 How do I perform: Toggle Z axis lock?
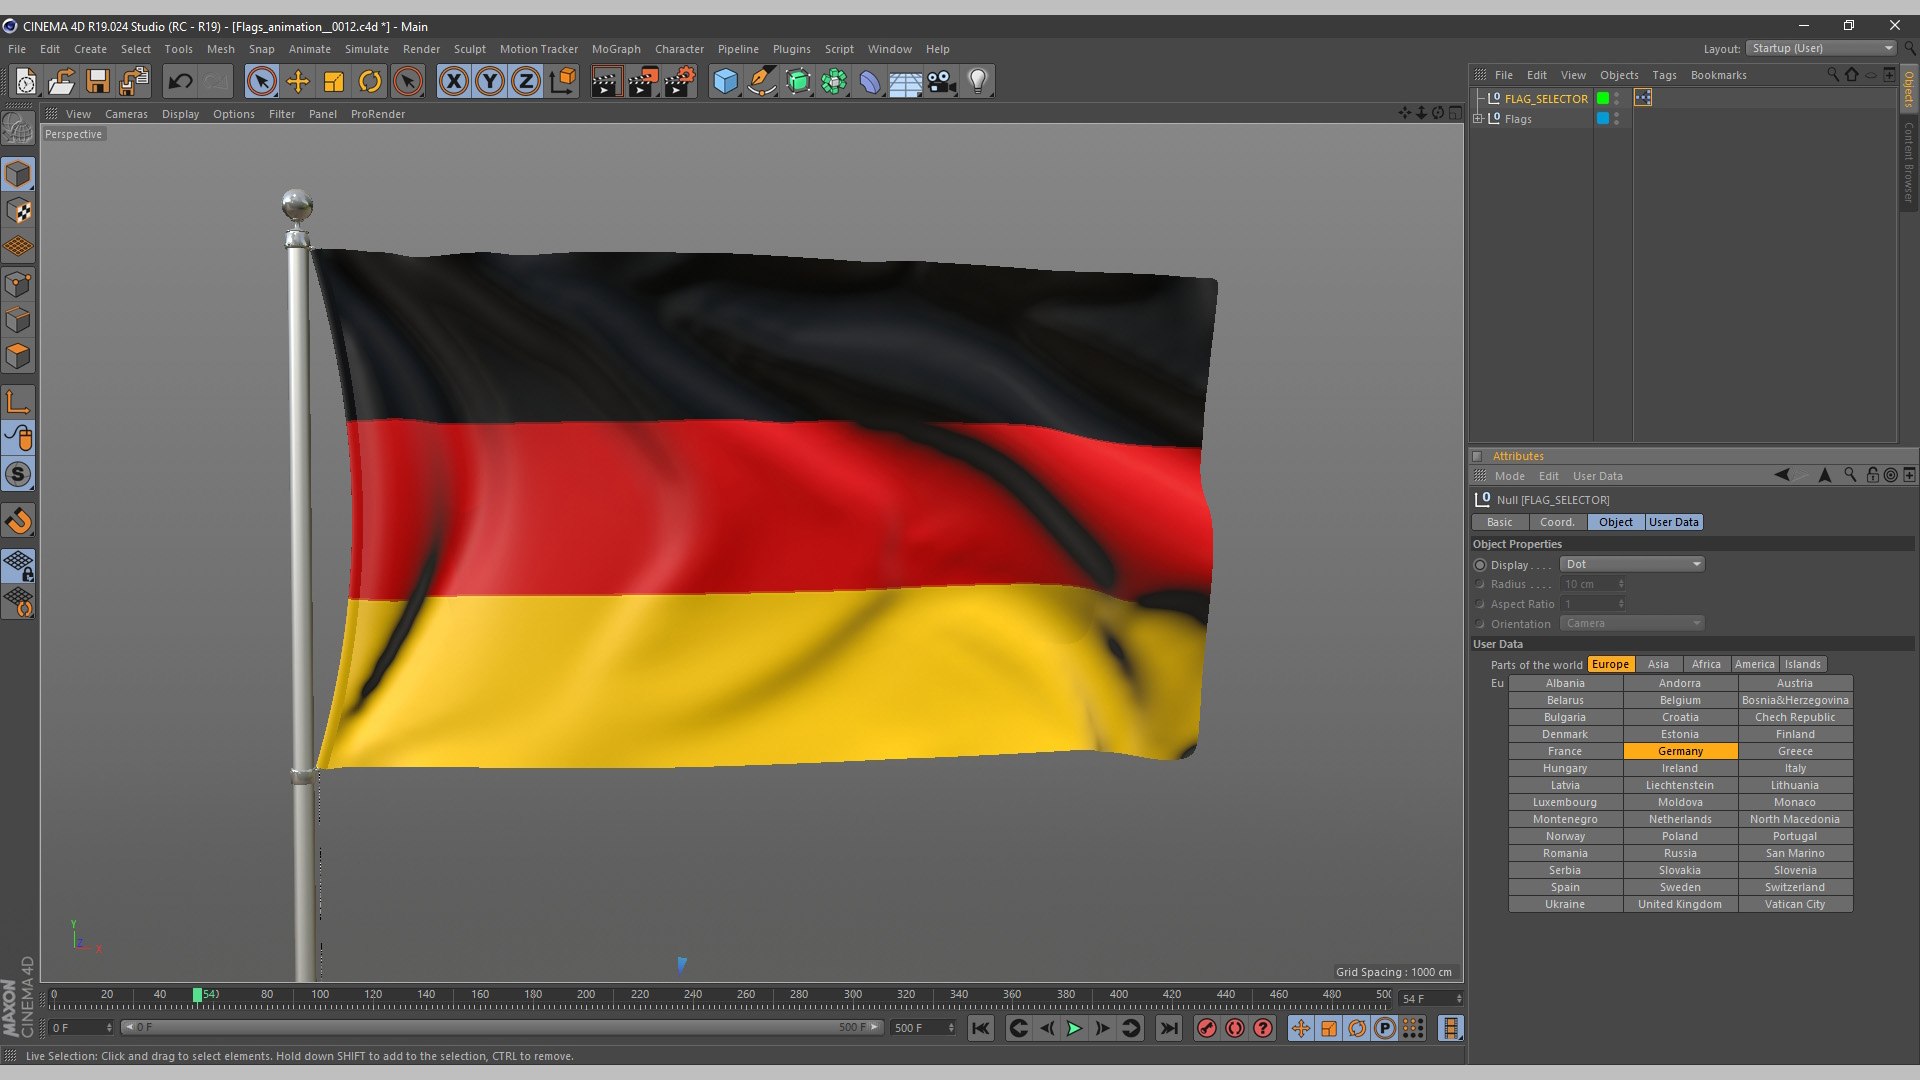526,81
